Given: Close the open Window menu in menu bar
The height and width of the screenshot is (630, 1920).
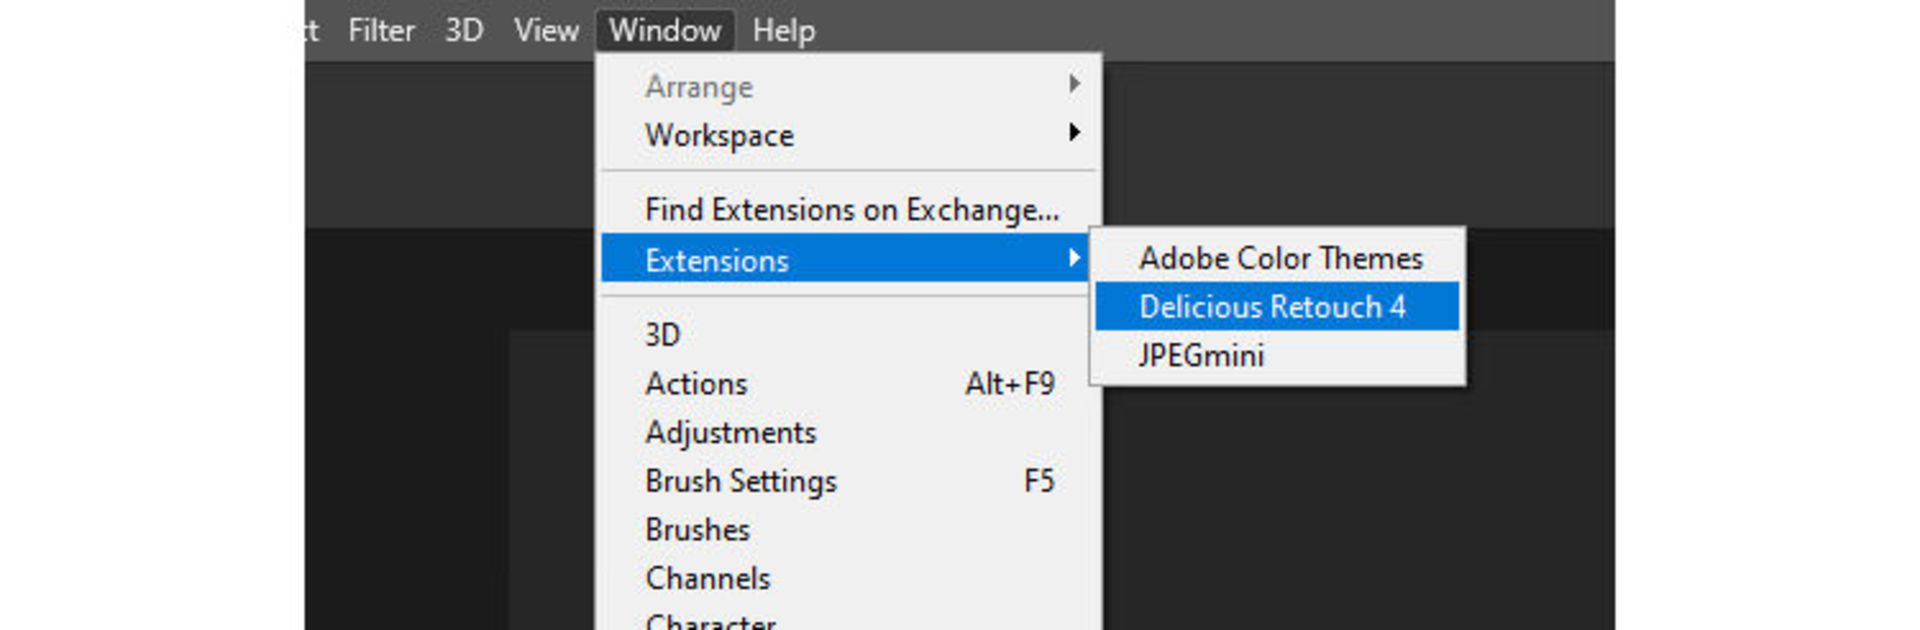Looking at the screenshot, I should 665,30.
